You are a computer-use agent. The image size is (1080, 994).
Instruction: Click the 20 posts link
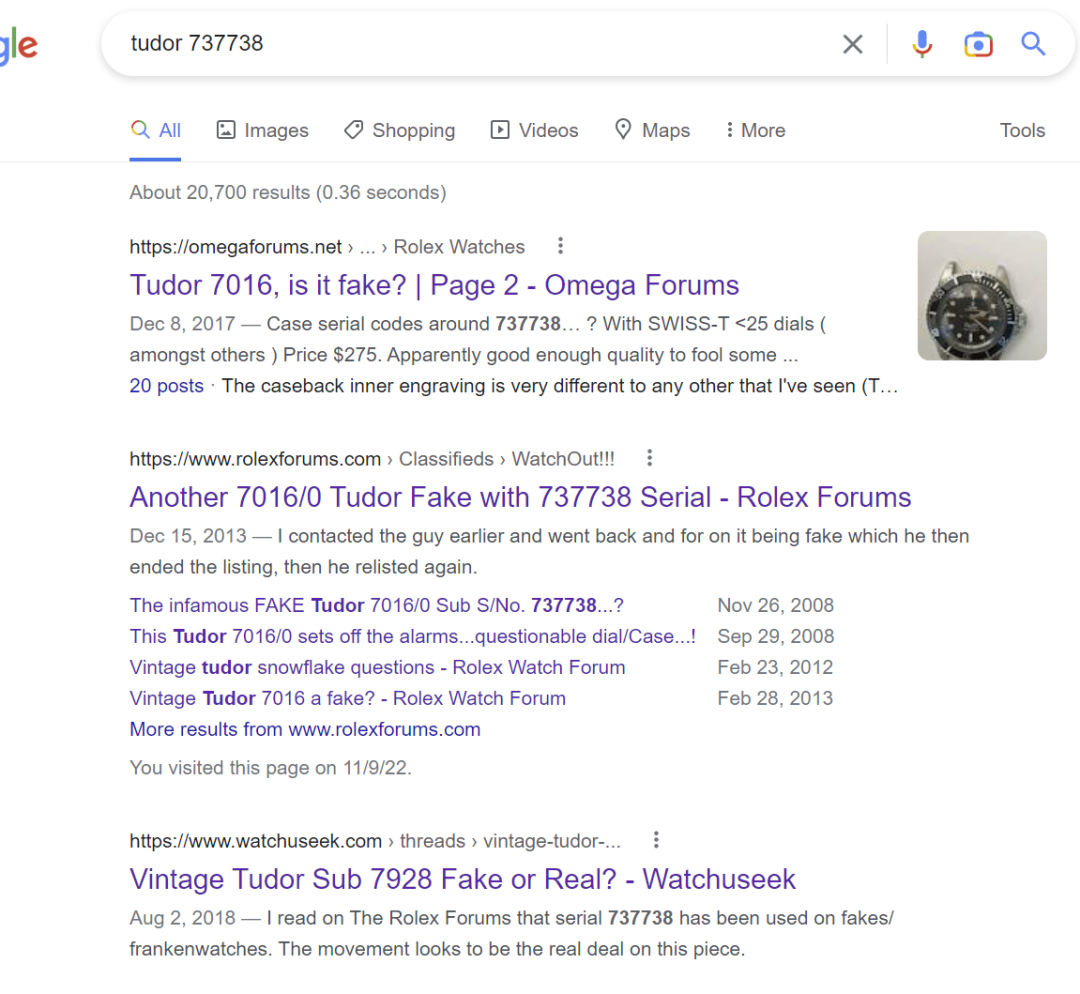coord(166,385)
